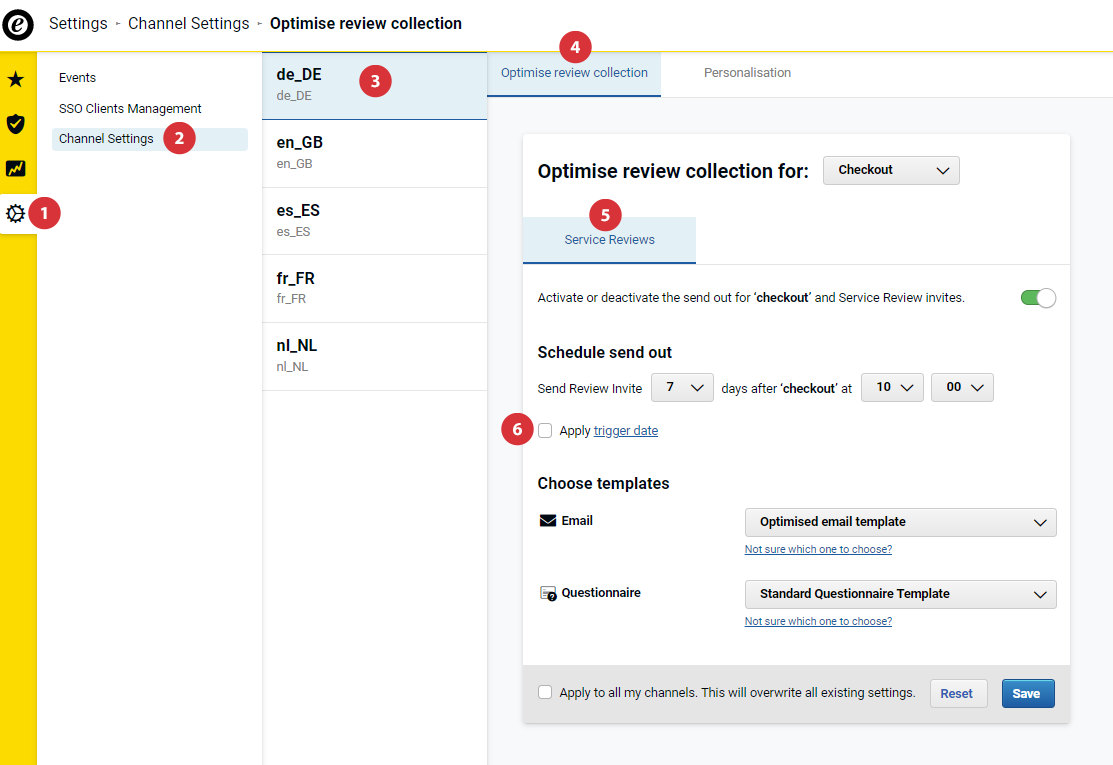Click the Email envelope icon
The width and height of the screenshot is (1113, 765).
547,521
